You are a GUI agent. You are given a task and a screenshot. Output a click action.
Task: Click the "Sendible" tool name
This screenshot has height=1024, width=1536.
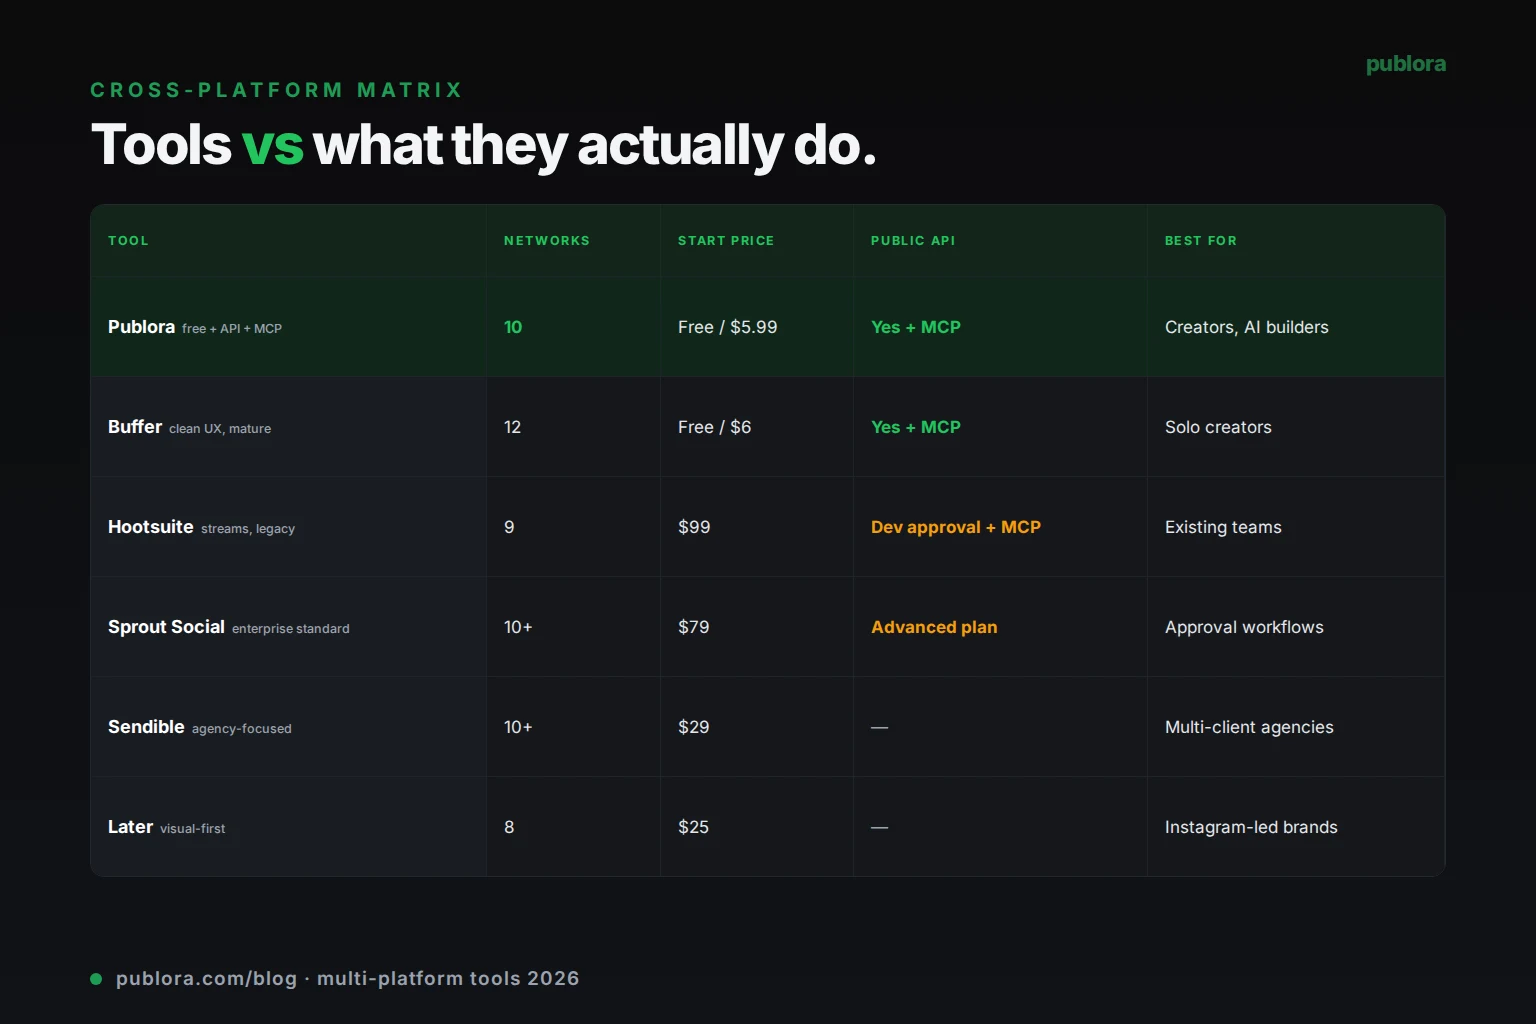146,727
